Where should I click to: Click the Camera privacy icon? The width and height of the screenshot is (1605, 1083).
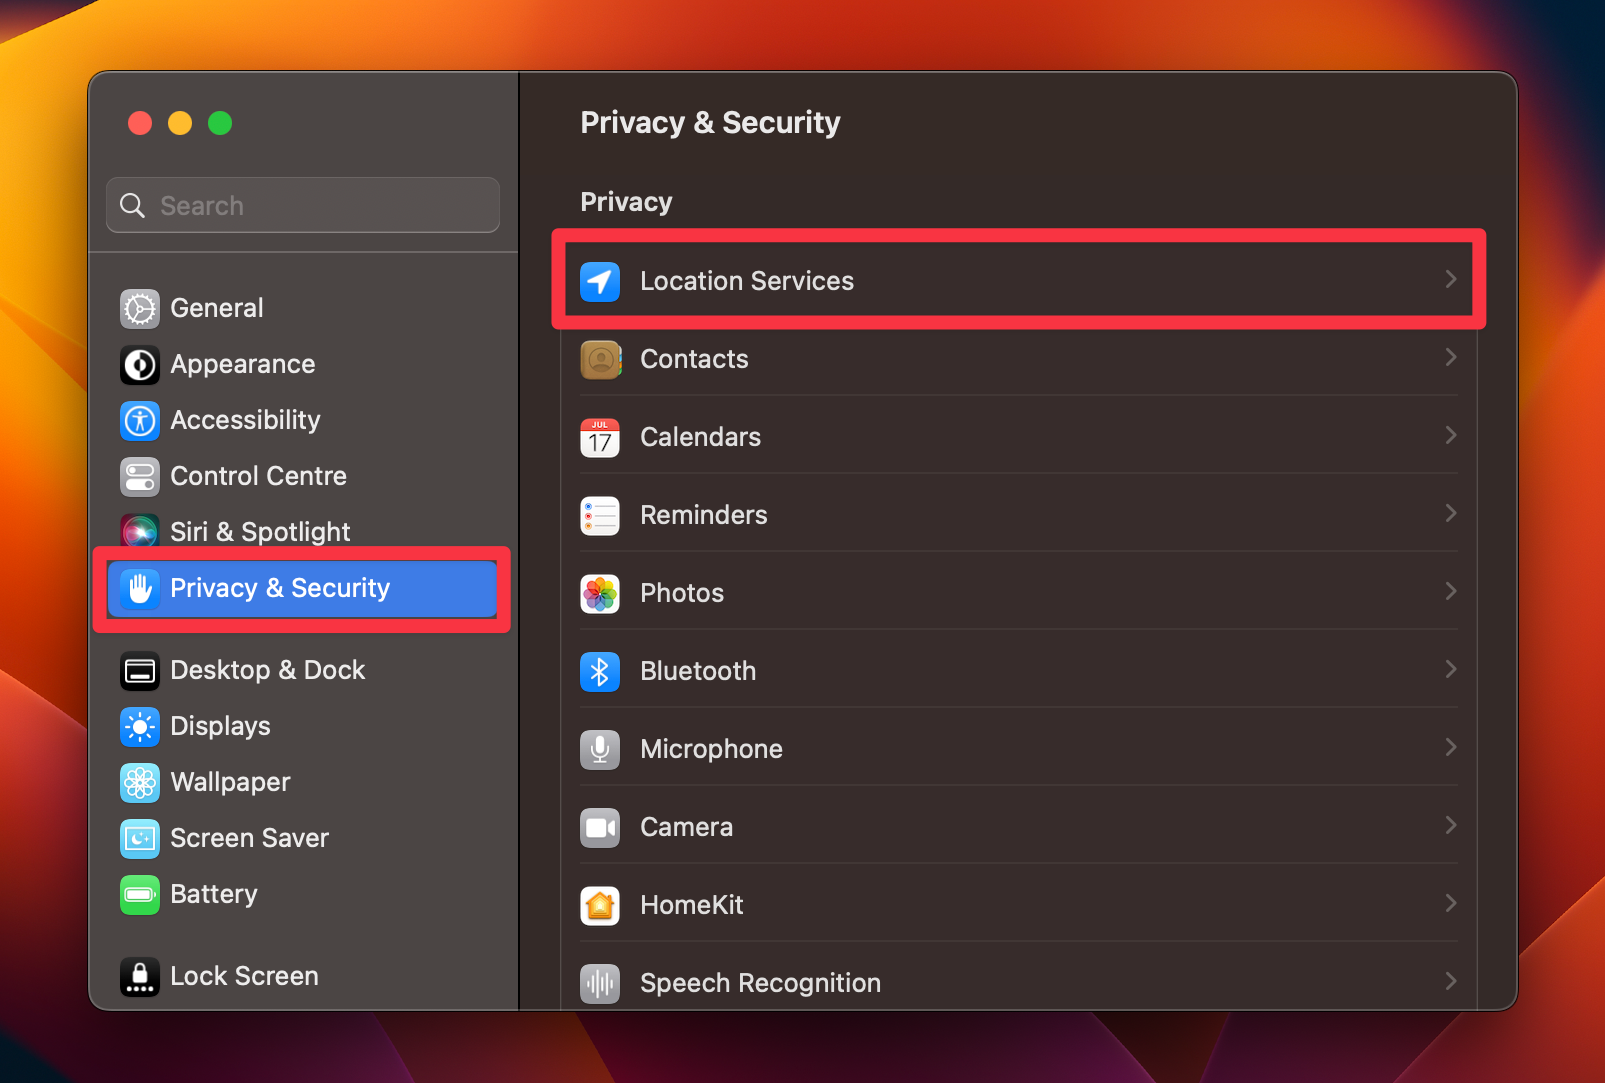[600, 827]
